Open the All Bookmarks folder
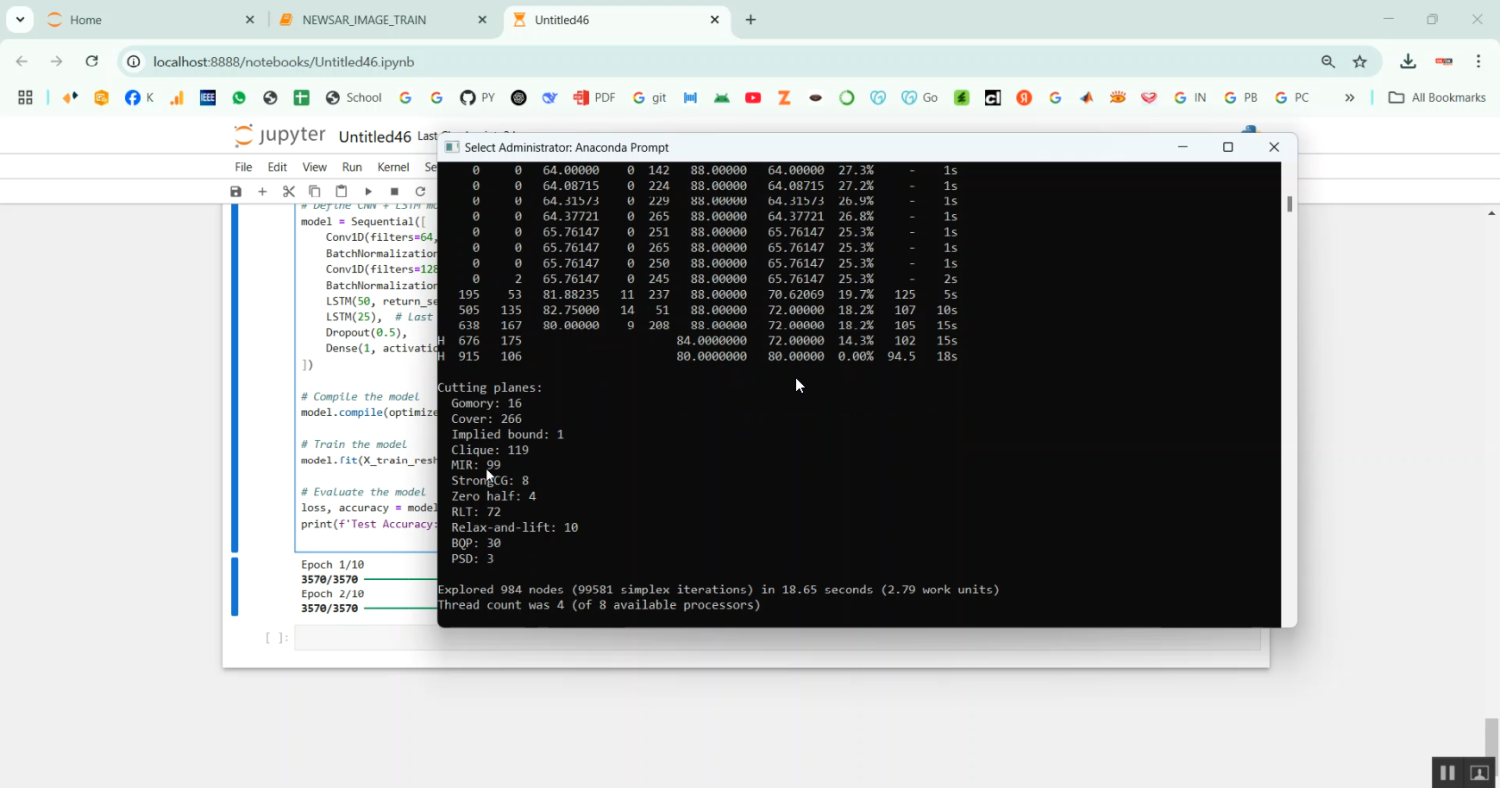The height and width of the screenshot is (788, 1500). click(x=1437, y=98)
